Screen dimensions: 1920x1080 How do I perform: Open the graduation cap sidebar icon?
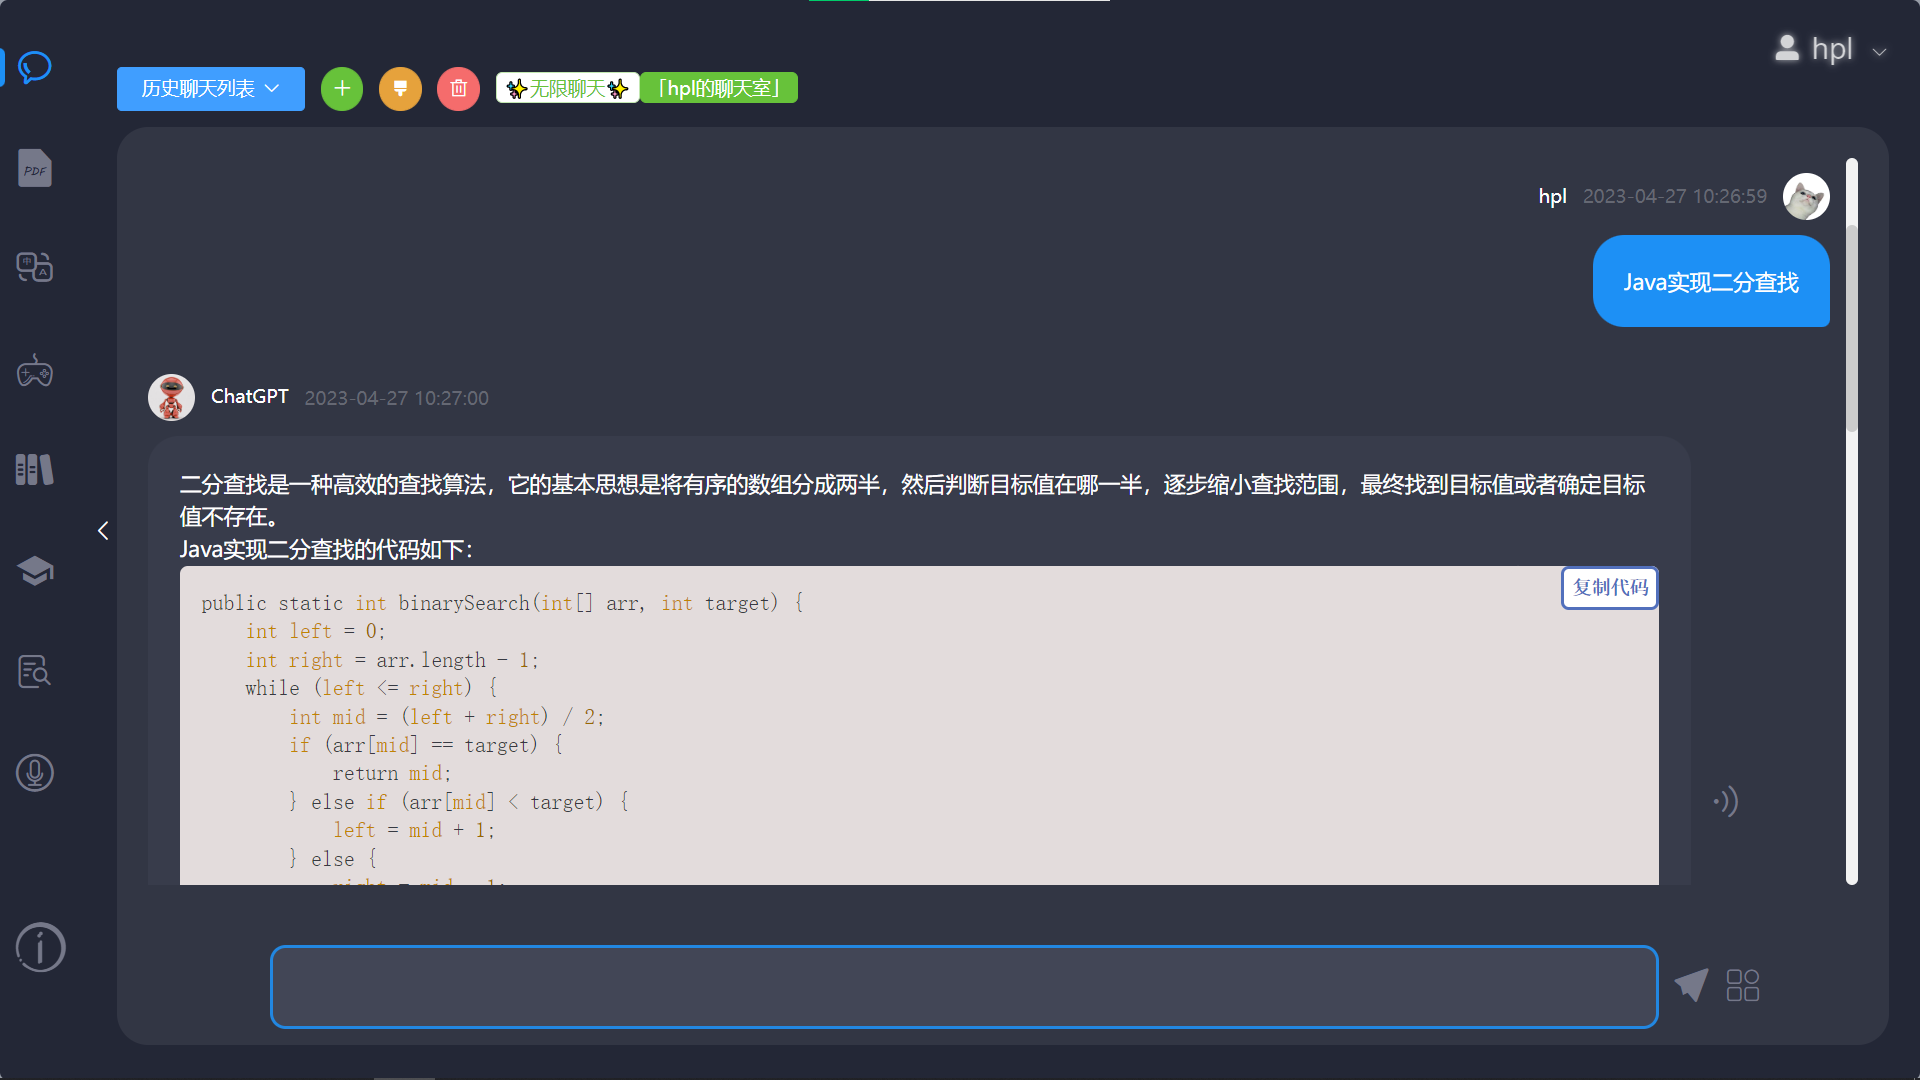(35, 571)
